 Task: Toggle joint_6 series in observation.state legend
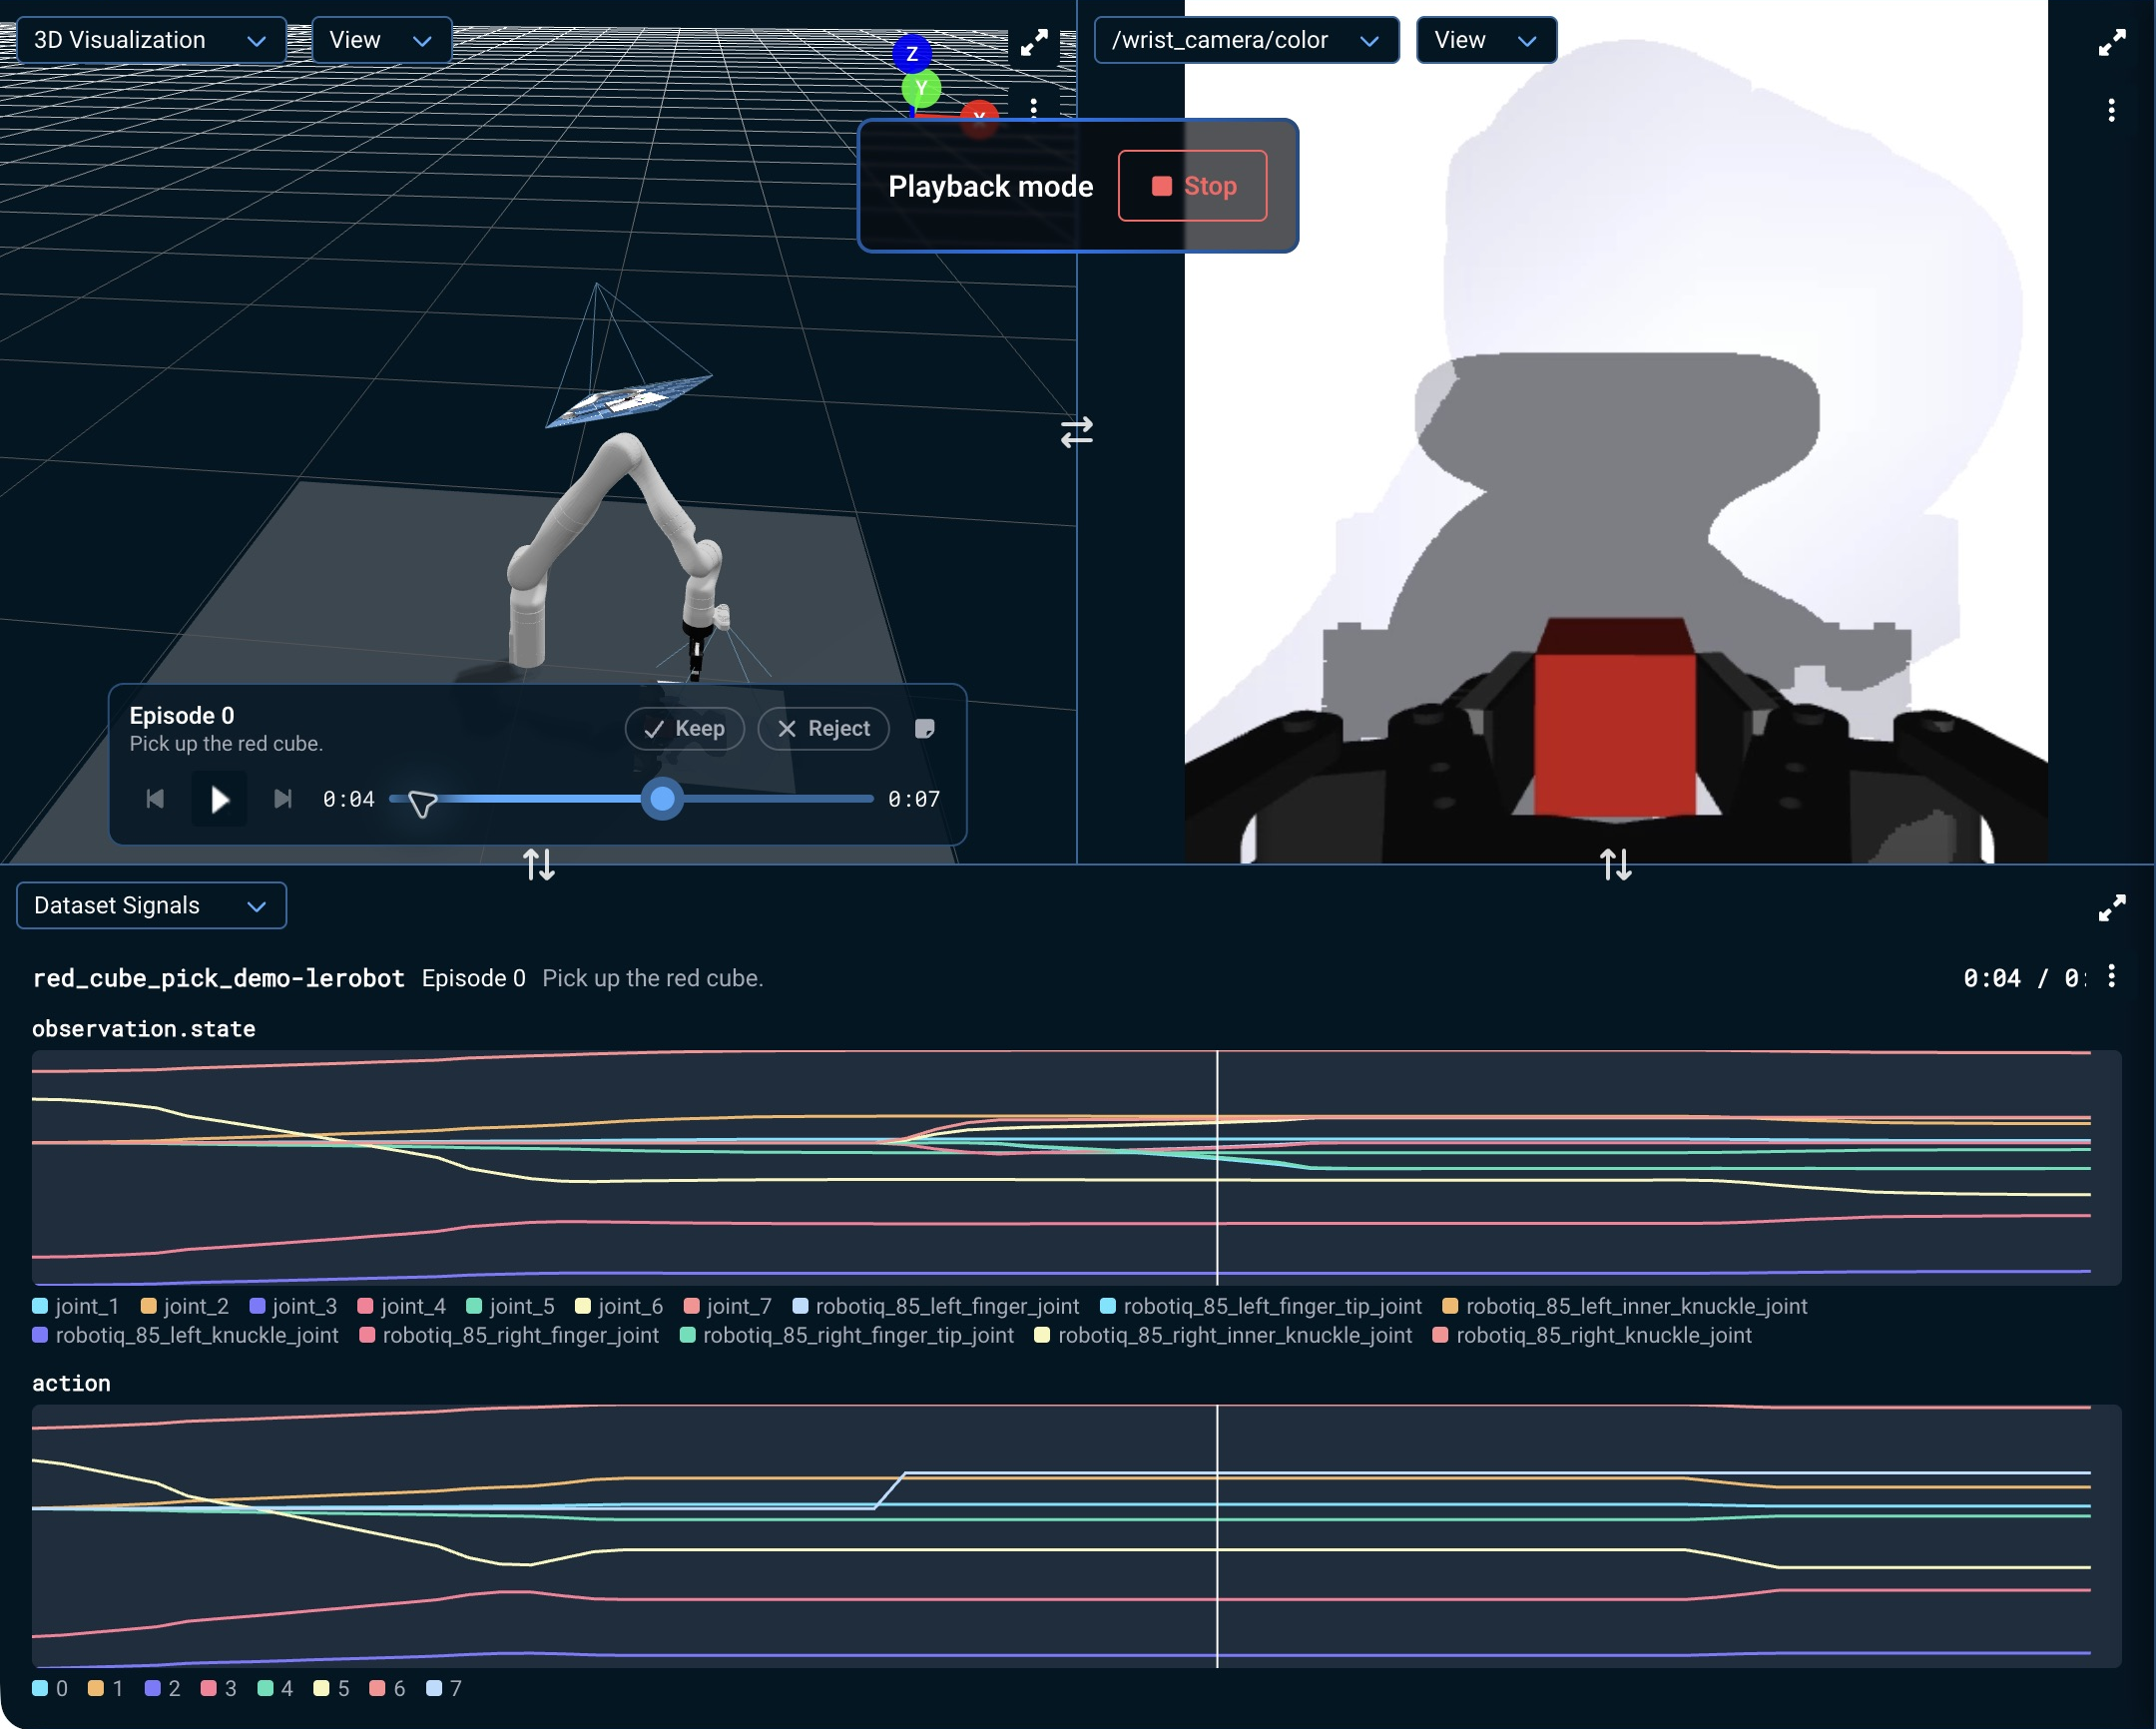[619, 1306]
